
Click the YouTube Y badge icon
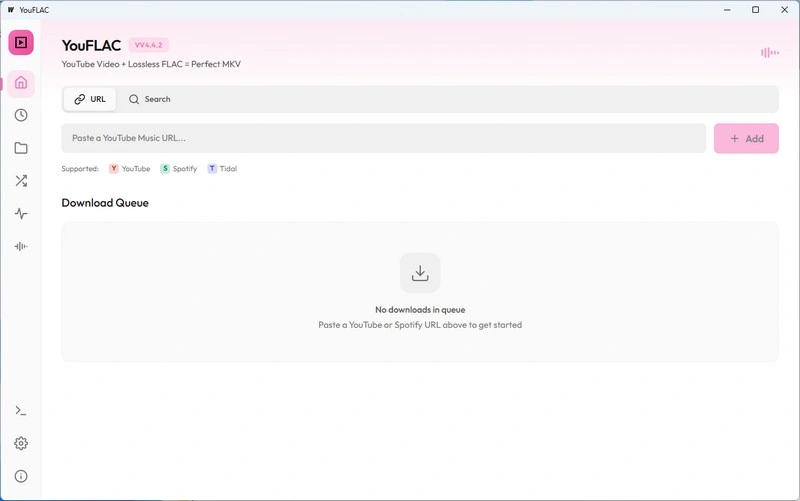point(114,168)
